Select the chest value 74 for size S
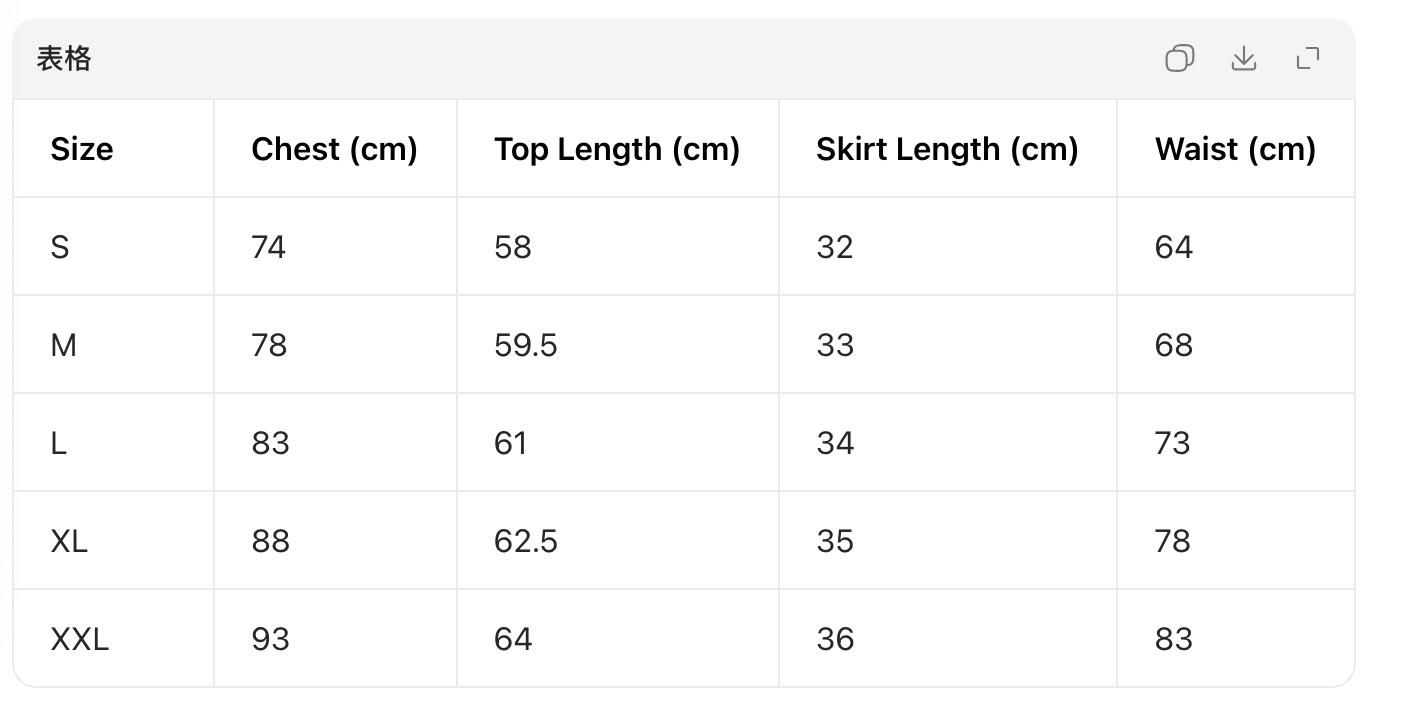Image resolution: width=1402 pixels, height=720 pixels. pos(268,246)
